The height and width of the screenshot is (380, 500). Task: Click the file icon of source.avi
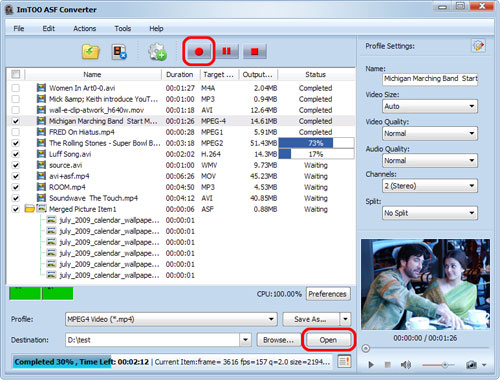(x=41, y=165)
